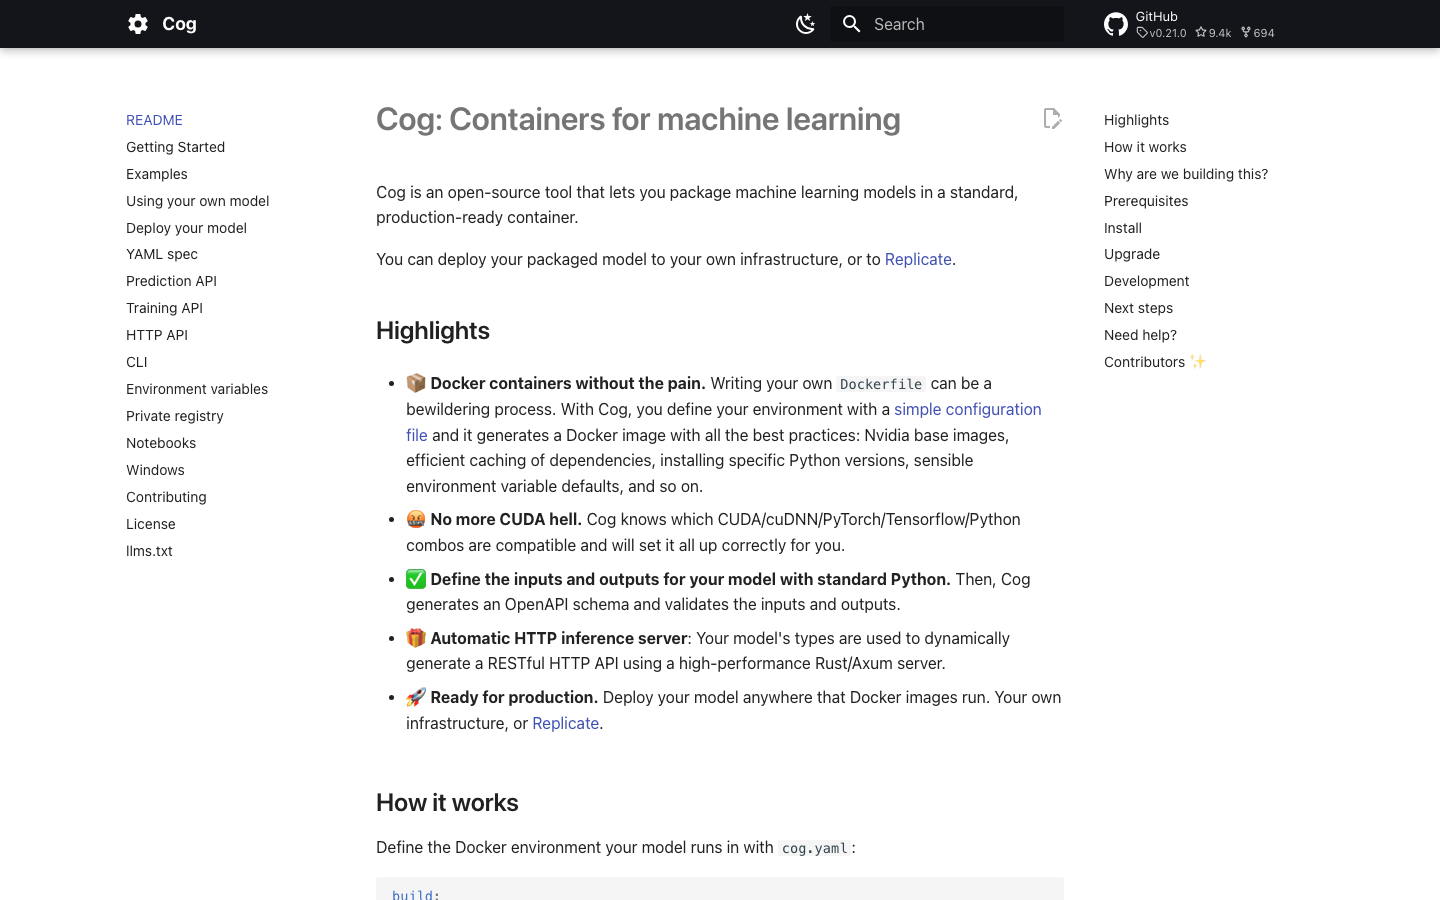Open the llms.txt link

tap(149, 551)
